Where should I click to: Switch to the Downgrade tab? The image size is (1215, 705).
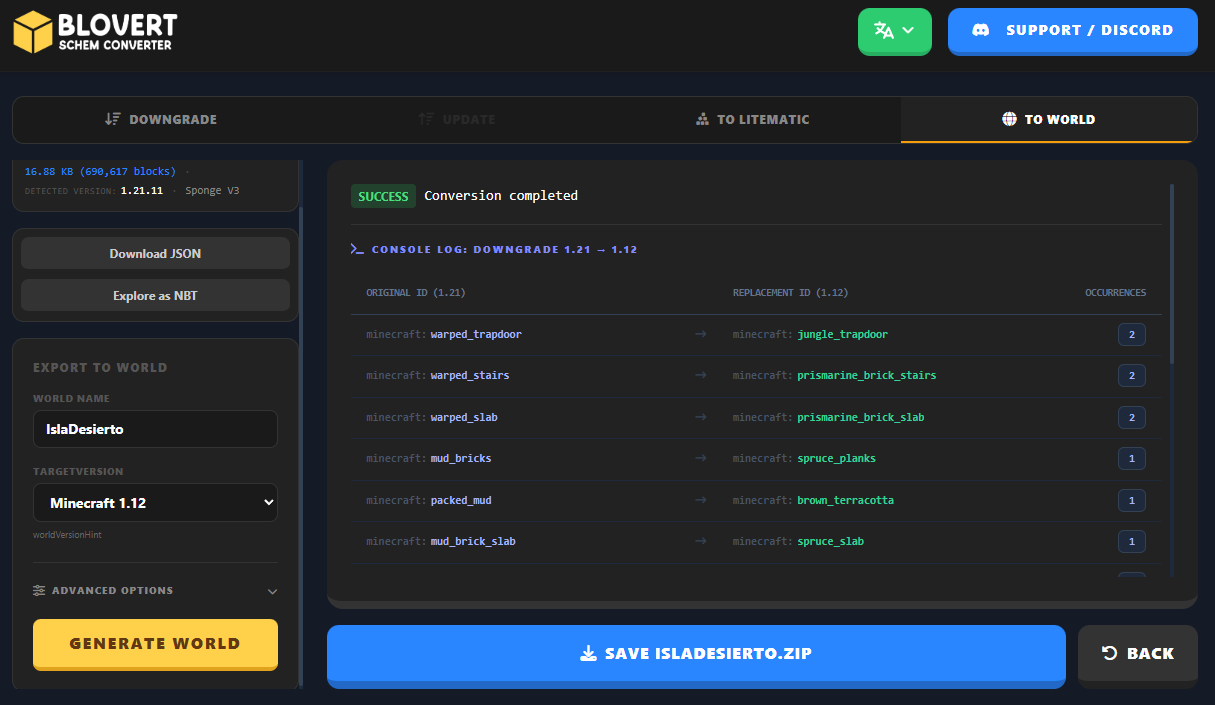coord(160,119)
